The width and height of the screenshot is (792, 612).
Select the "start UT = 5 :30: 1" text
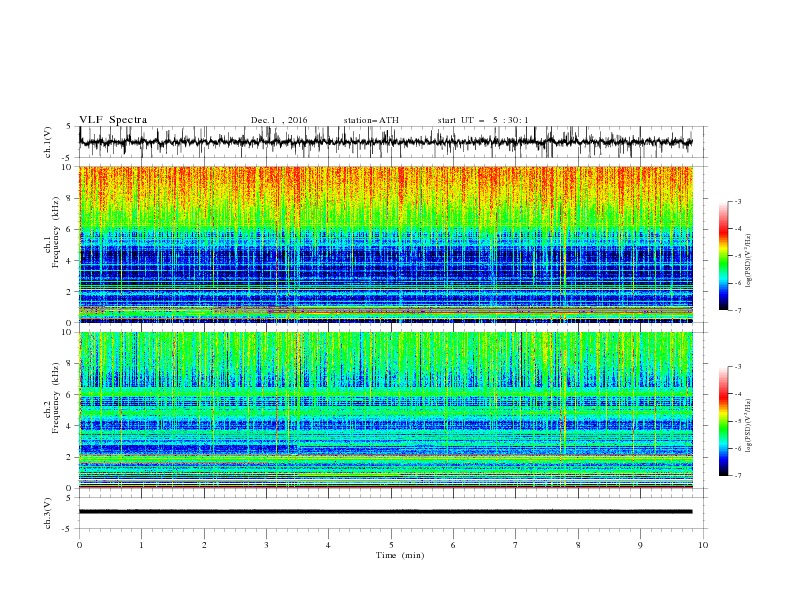tap(483, 120)
